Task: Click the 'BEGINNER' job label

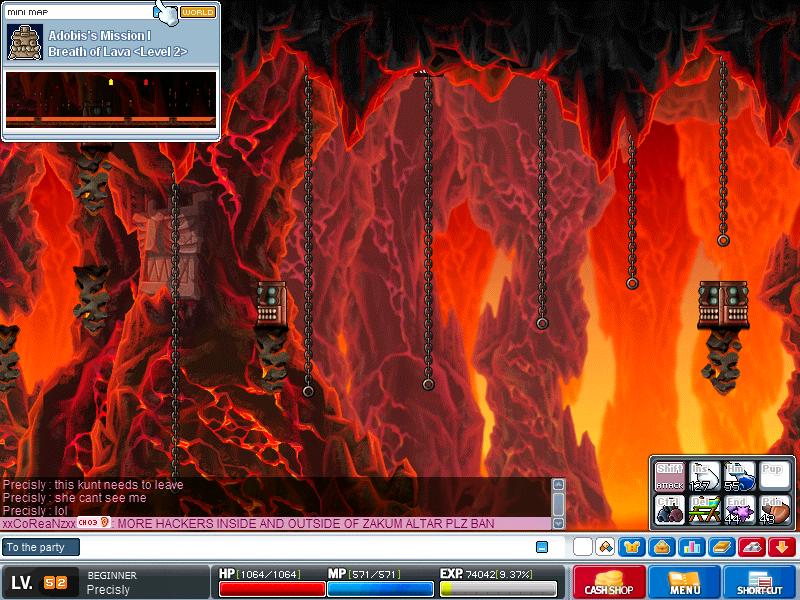Action: tap(112, 575)
